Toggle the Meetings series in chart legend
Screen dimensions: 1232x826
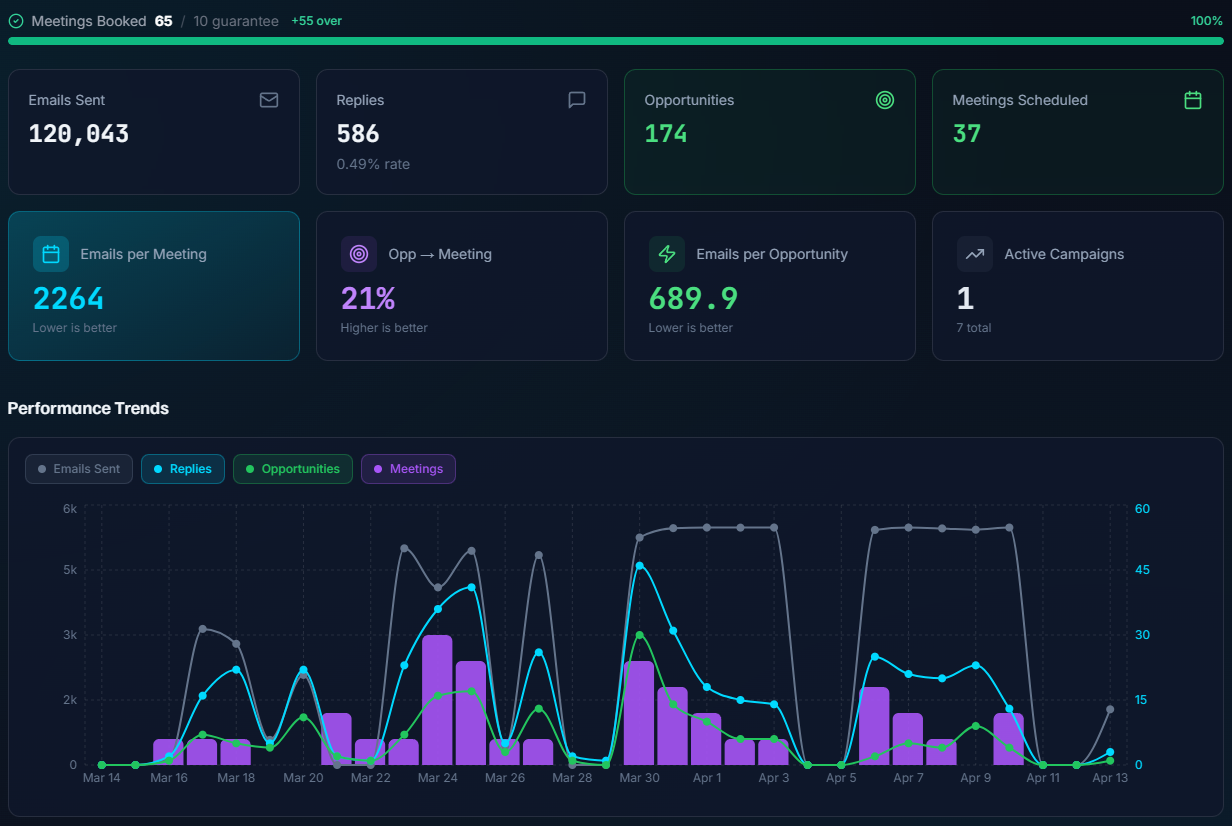pyautogui.click(x=409, y=469)
